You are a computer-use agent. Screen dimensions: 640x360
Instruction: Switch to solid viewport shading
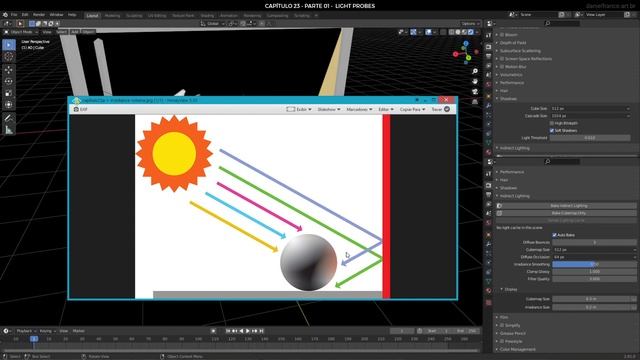458,32
